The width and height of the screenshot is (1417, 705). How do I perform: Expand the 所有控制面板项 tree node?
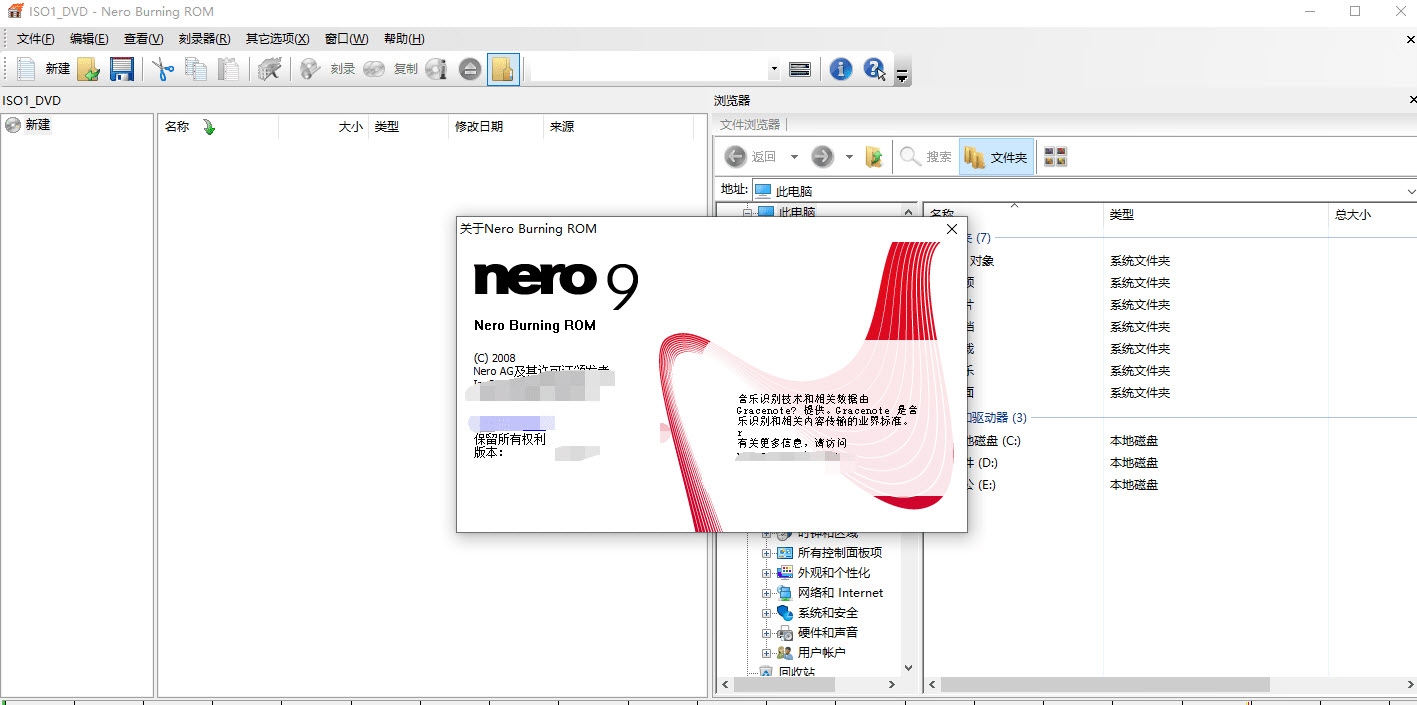767,553
